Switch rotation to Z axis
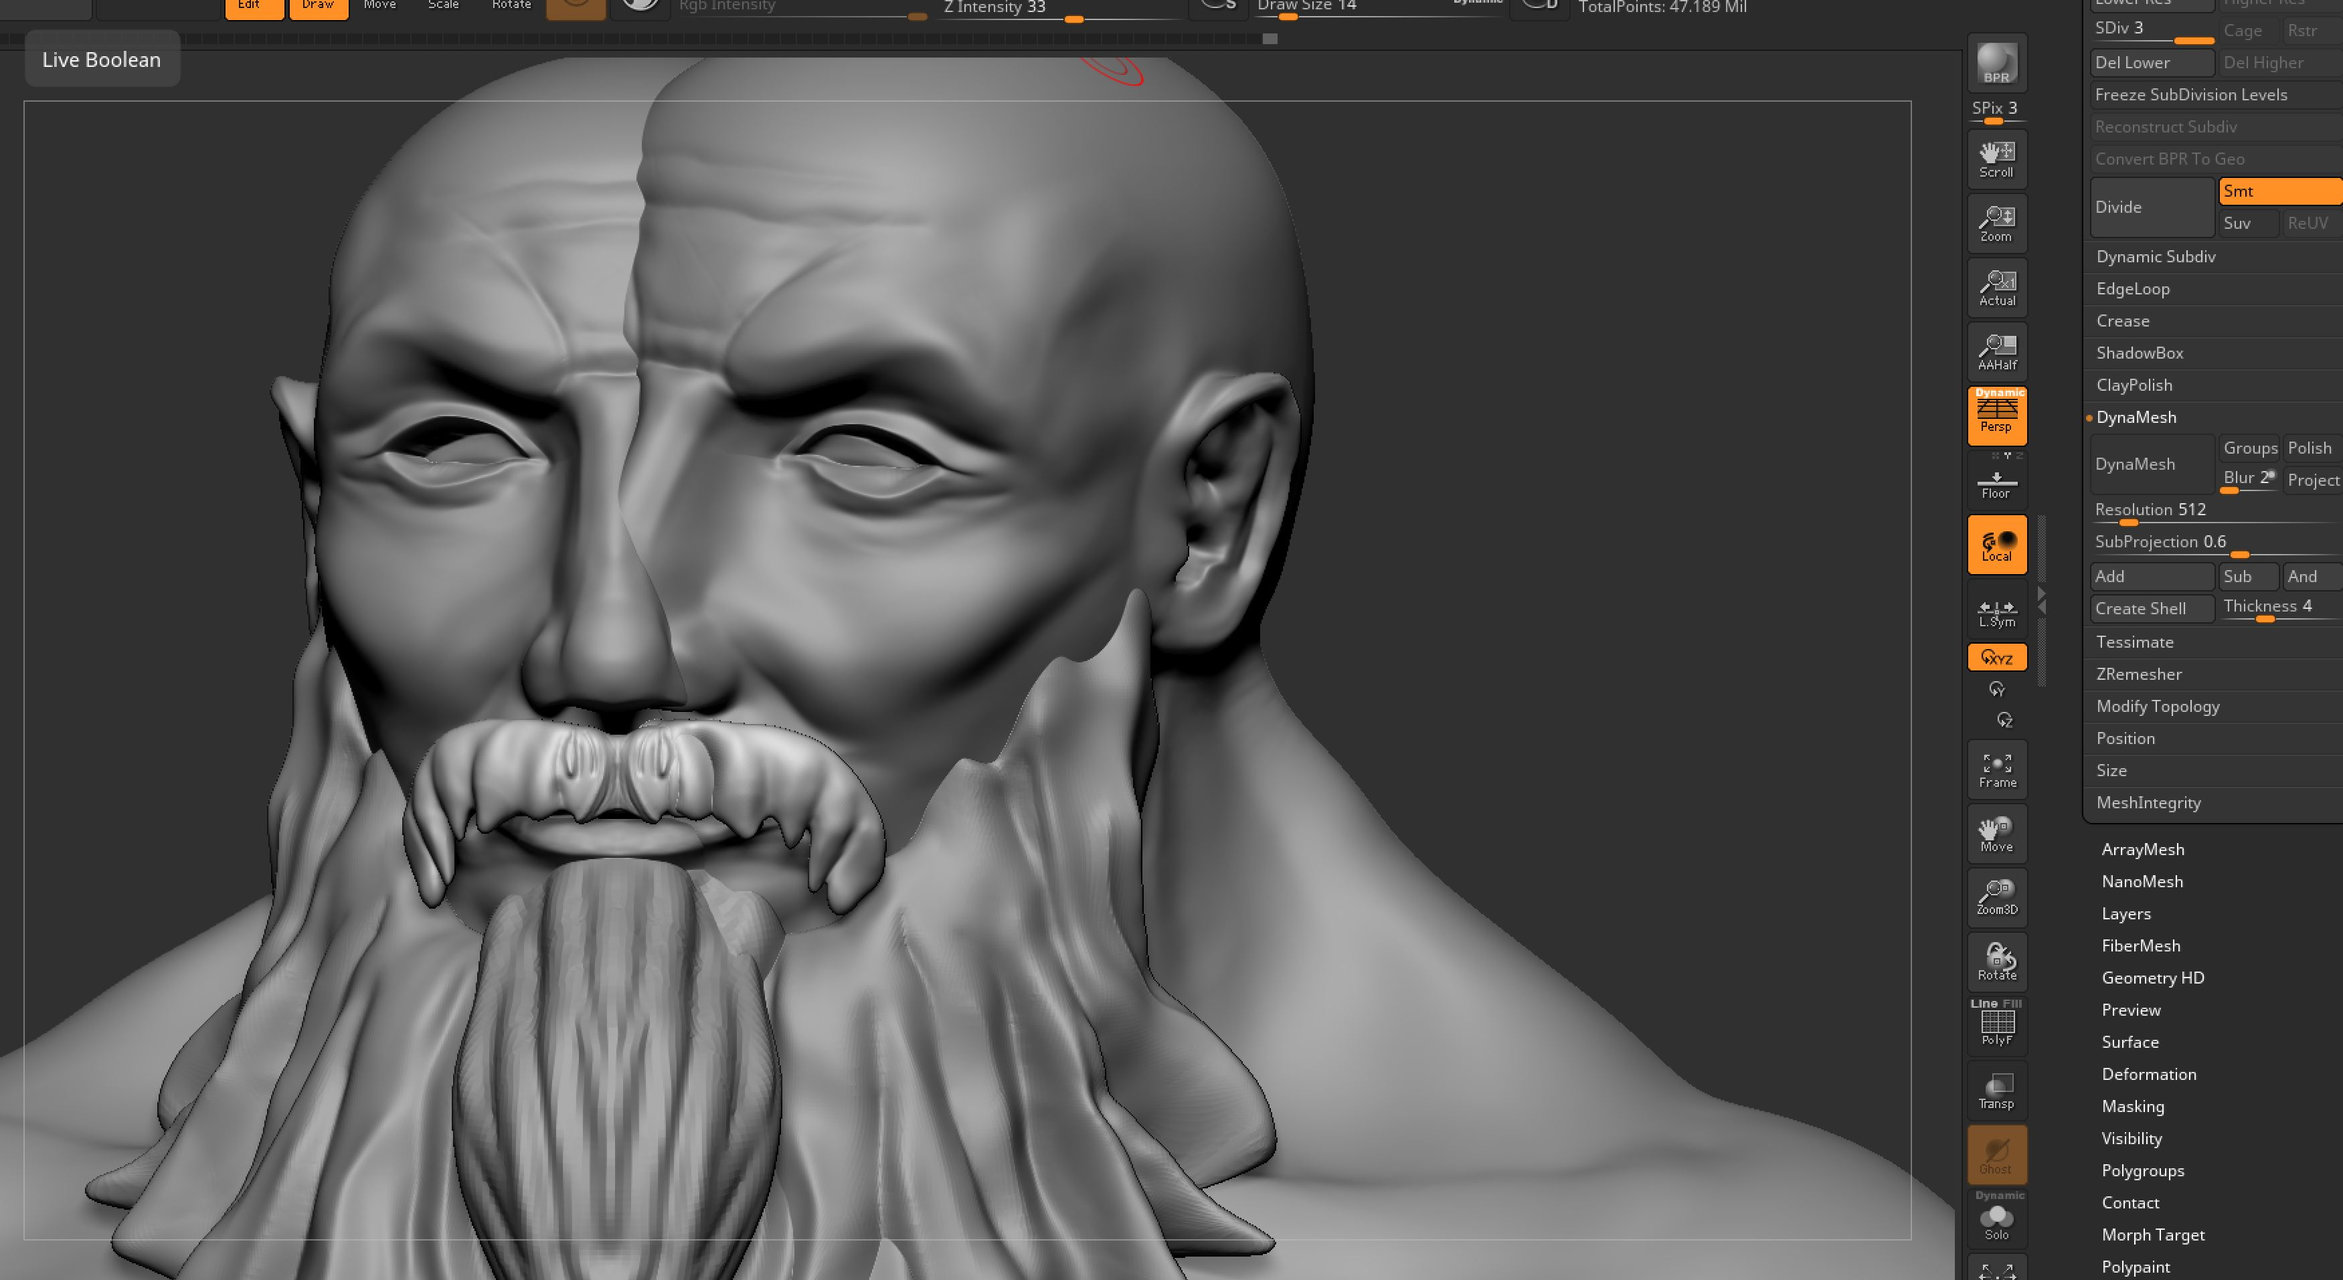2343x1280 pixels. [x=2004, y=720]
